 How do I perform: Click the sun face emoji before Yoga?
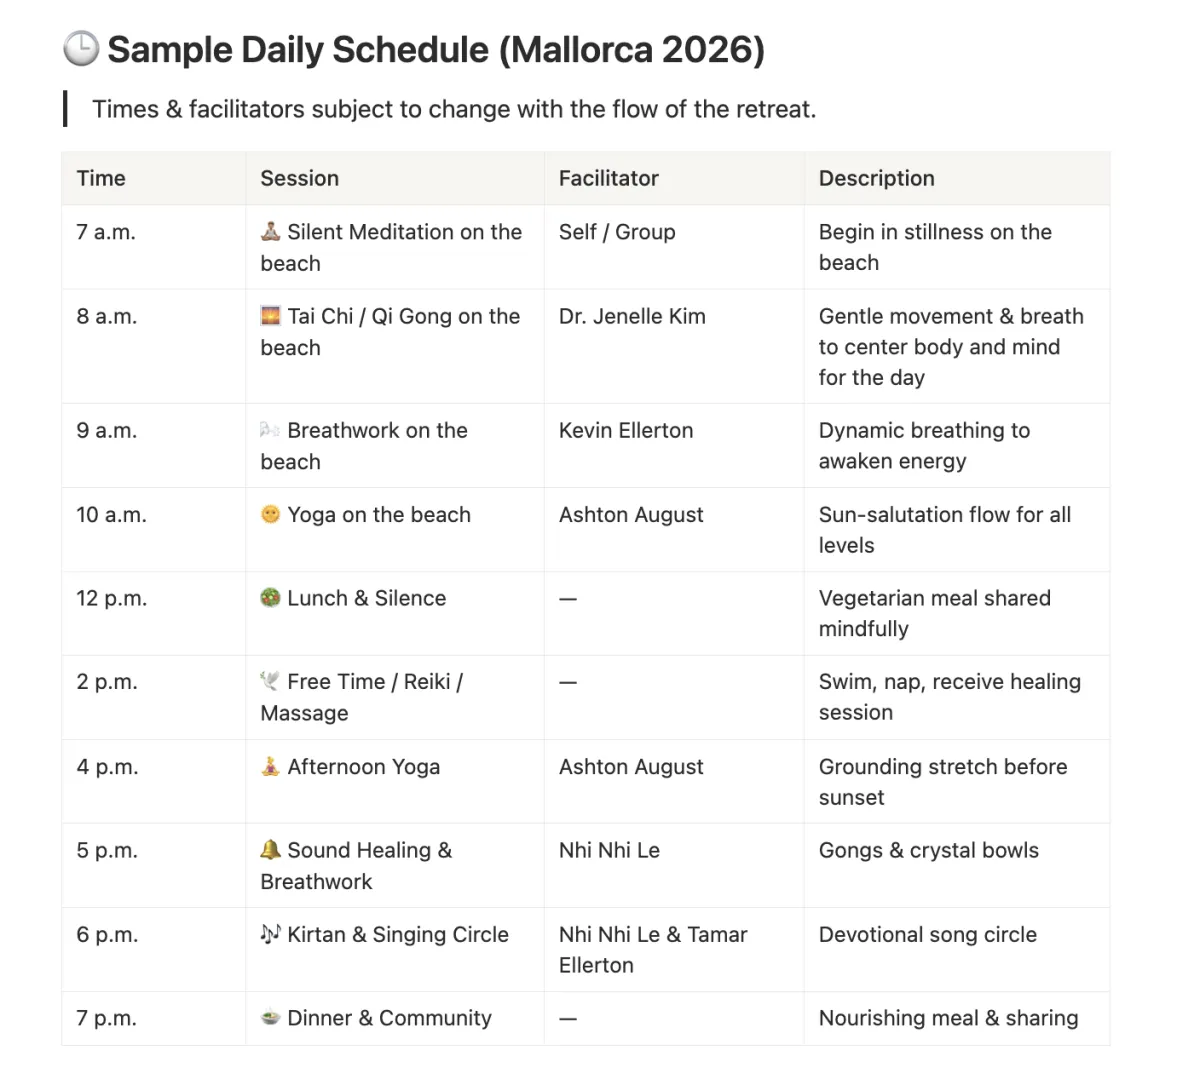point(270,514)
